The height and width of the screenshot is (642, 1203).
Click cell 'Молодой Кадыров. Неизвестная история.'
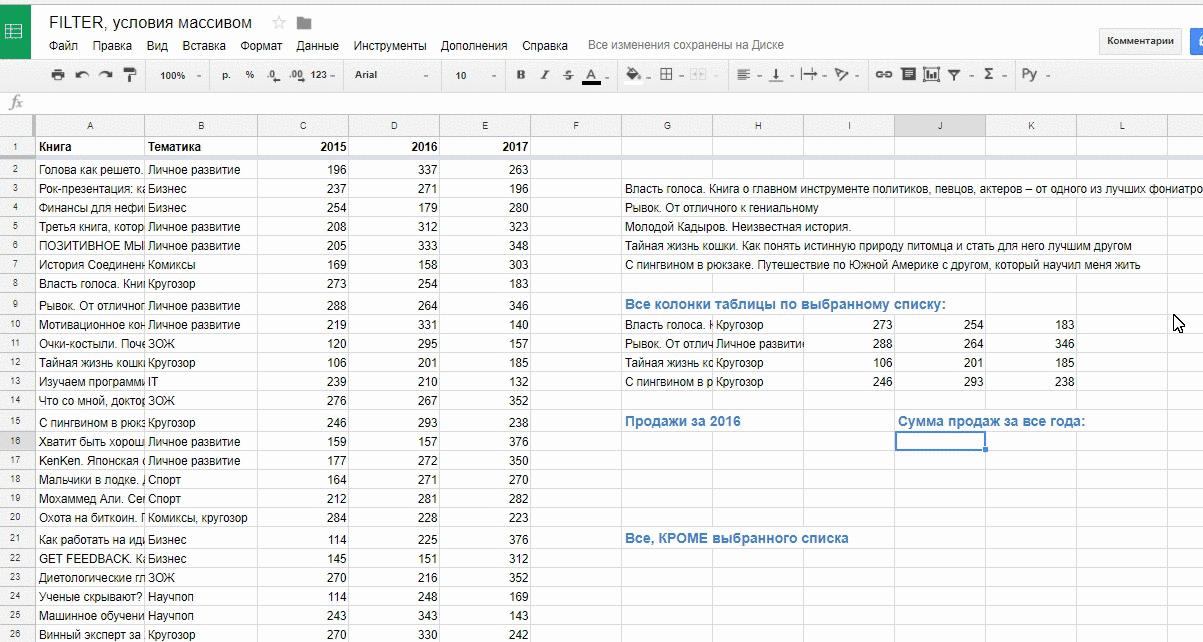738,227
